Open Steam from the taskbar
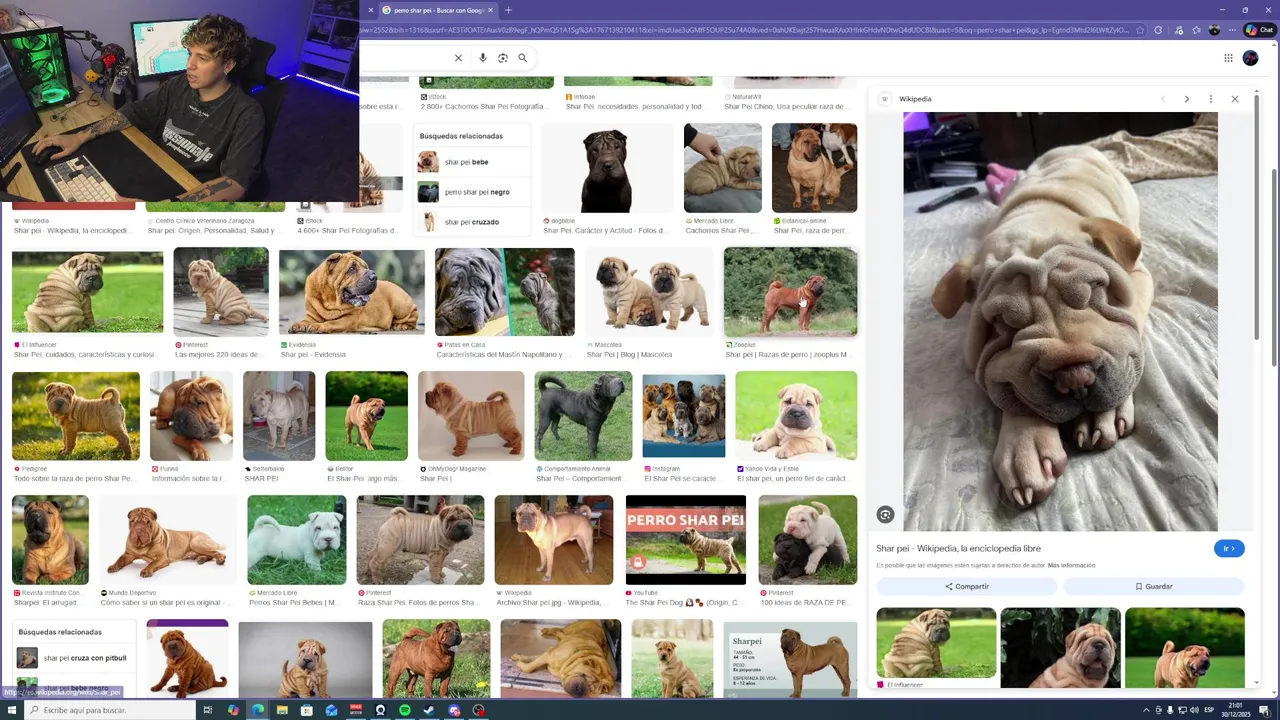The height and width of the screenshot is (720, 1280). pyautogui.click(x=429, y=710)
